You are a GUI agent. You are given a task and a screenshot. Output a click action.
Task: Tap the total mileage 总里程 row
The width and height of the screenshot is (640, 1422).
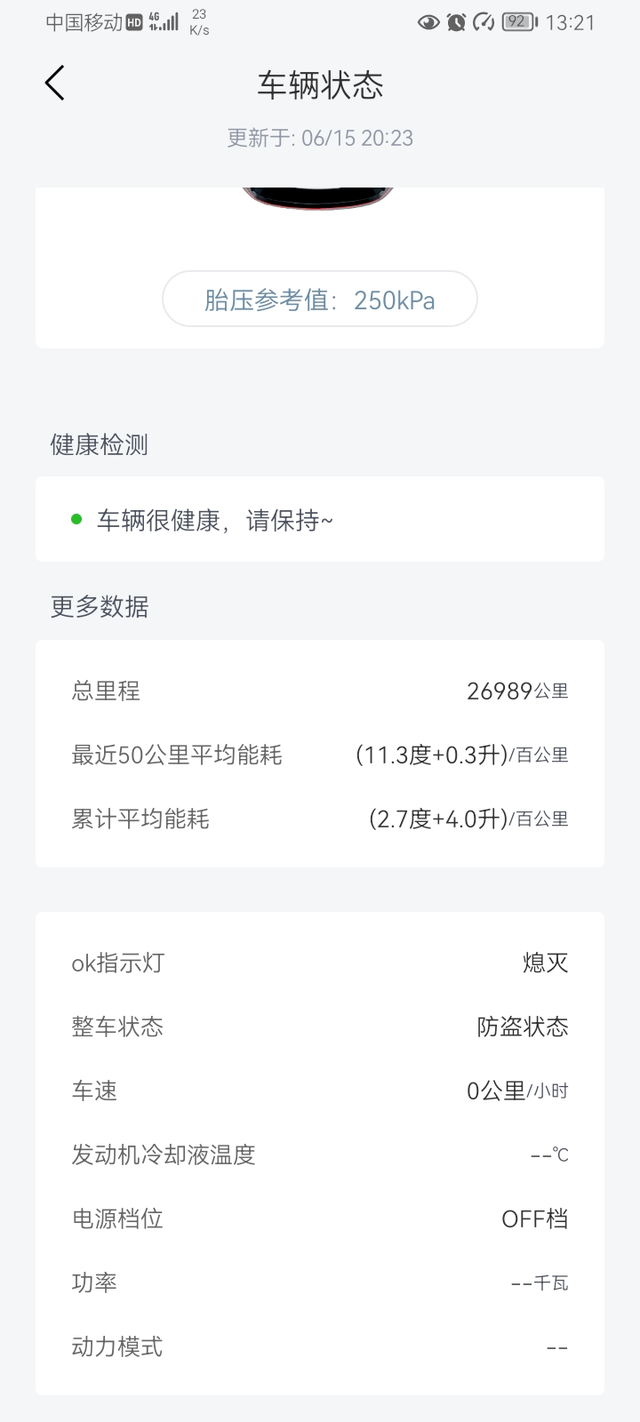click(320, 691)
